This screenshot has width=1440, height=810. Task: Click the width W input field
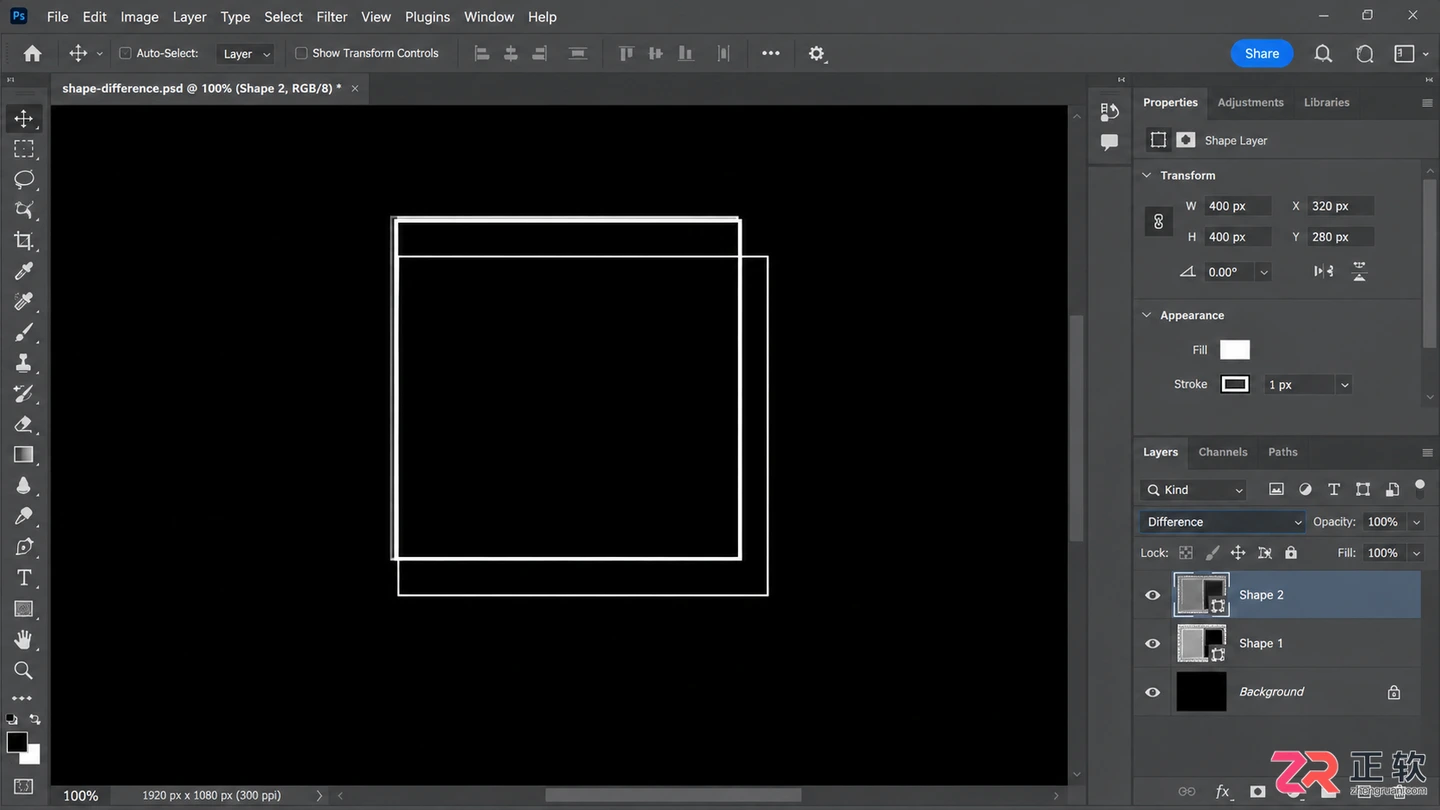[1237, 206]
